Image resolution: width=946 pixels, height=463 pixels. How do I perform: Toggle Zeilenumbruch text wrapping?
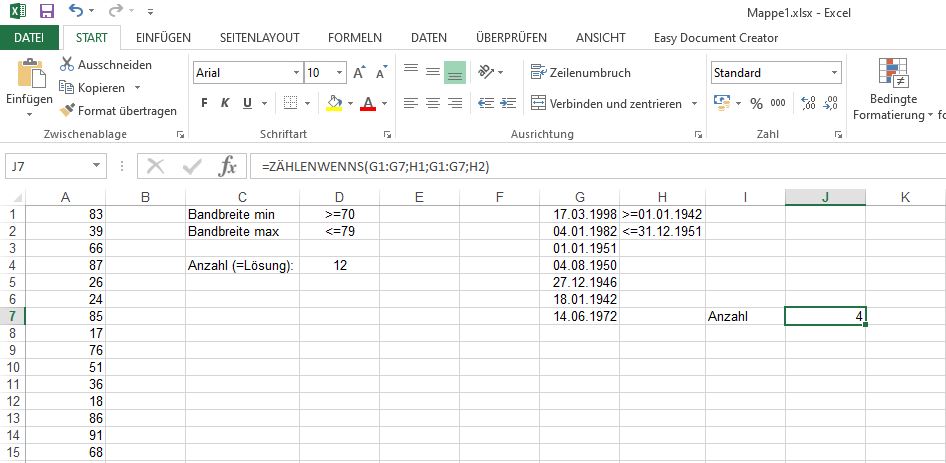pyautogui.click(x=582, y=73)
